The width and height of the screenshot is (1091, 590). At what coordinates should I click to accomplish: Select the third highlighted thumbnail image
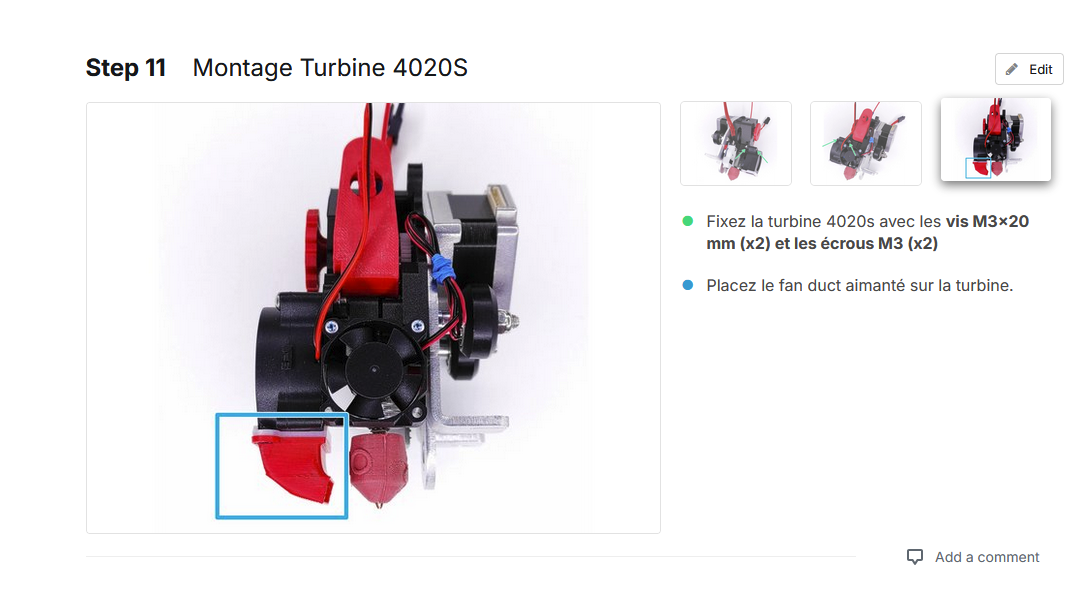pyautogui.click(x=996, y=139)
